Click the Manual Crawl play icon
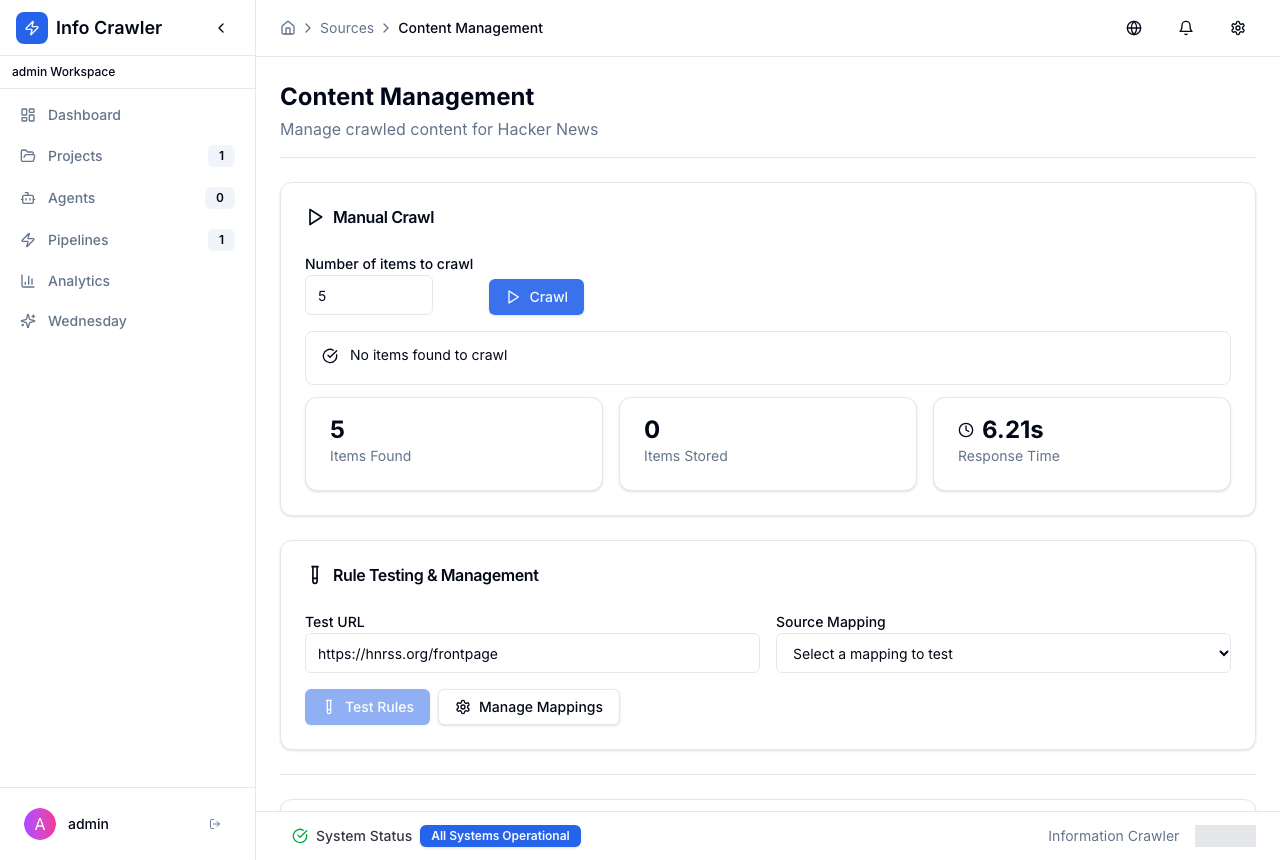The image size is (1280, 860). (315, 217)
